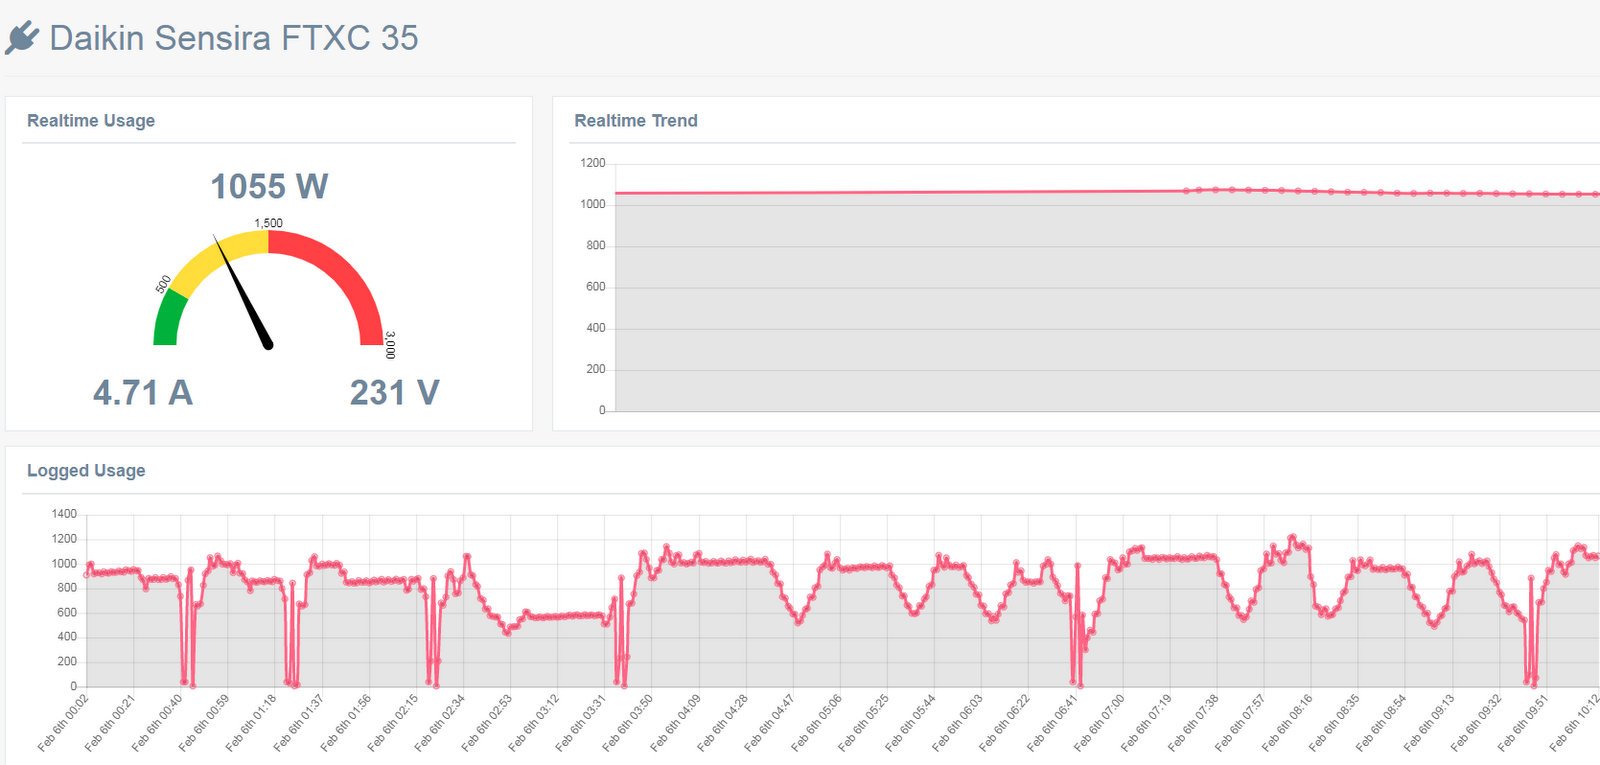
Task: Click the Feb 6th 04:09 time label
Action: pyautogui.click(x=676, y=723)
